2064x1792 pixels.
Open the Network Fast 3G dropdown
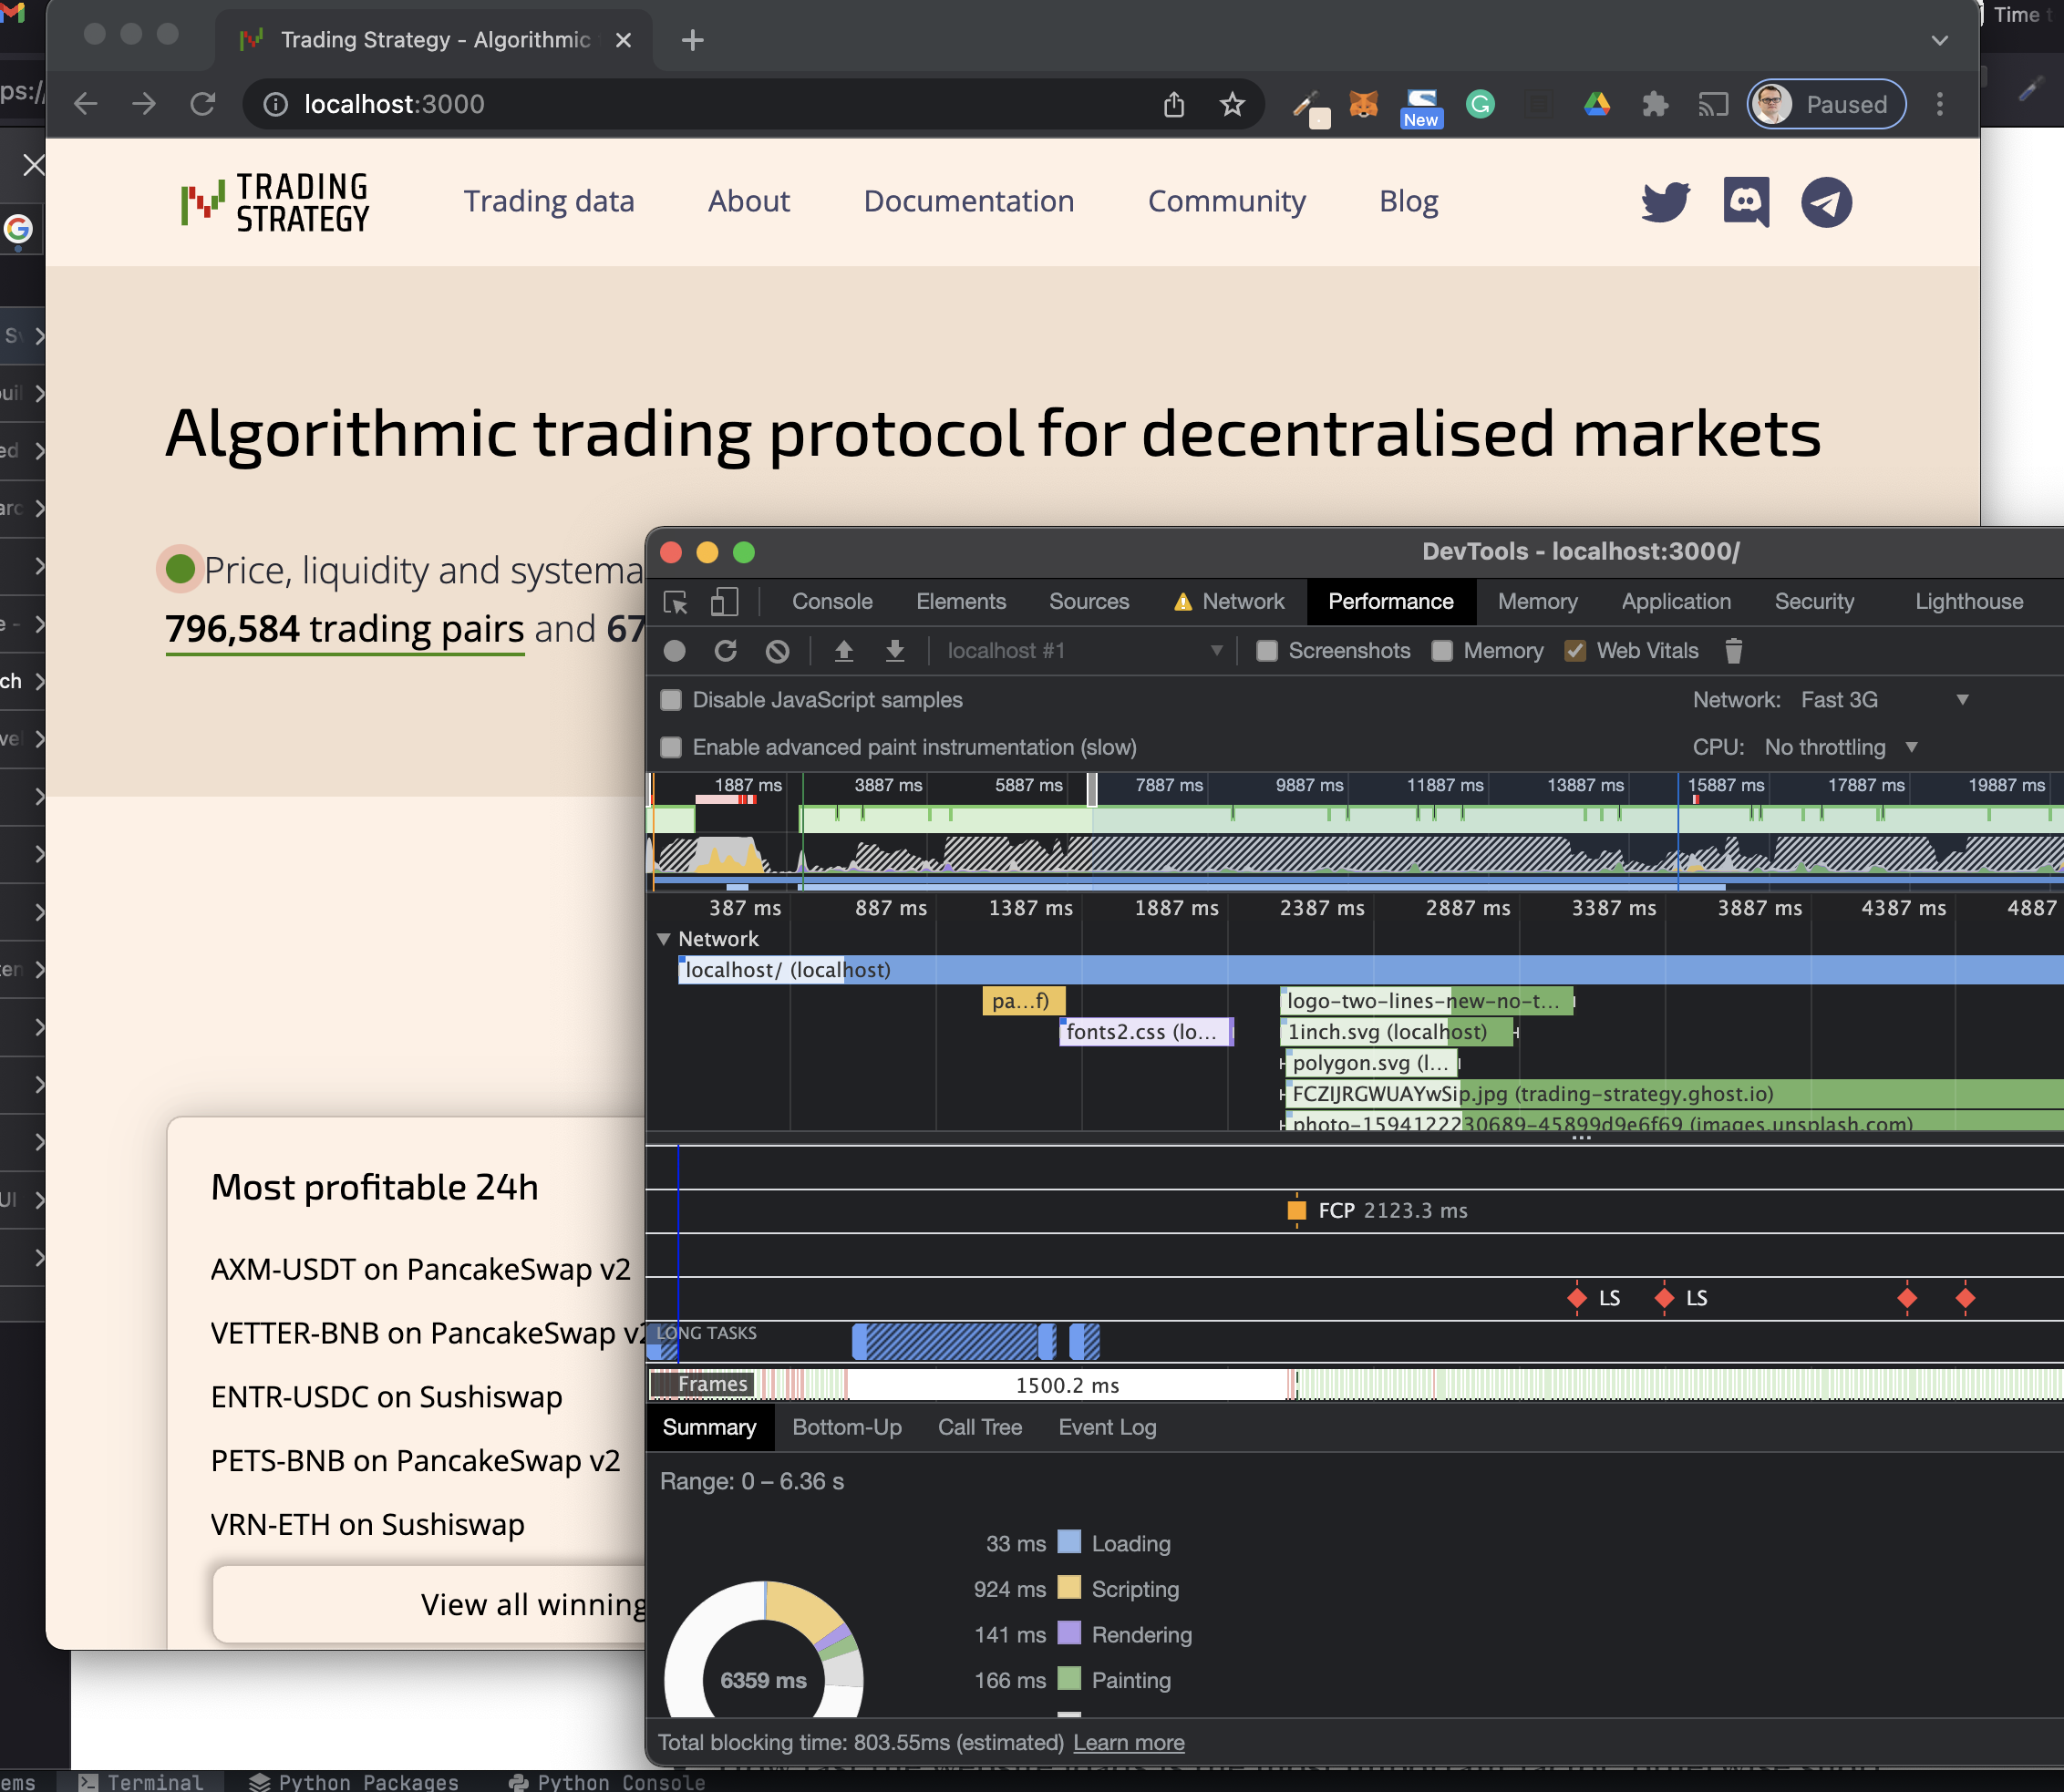pyautogui.click(x=1884, y=700)
